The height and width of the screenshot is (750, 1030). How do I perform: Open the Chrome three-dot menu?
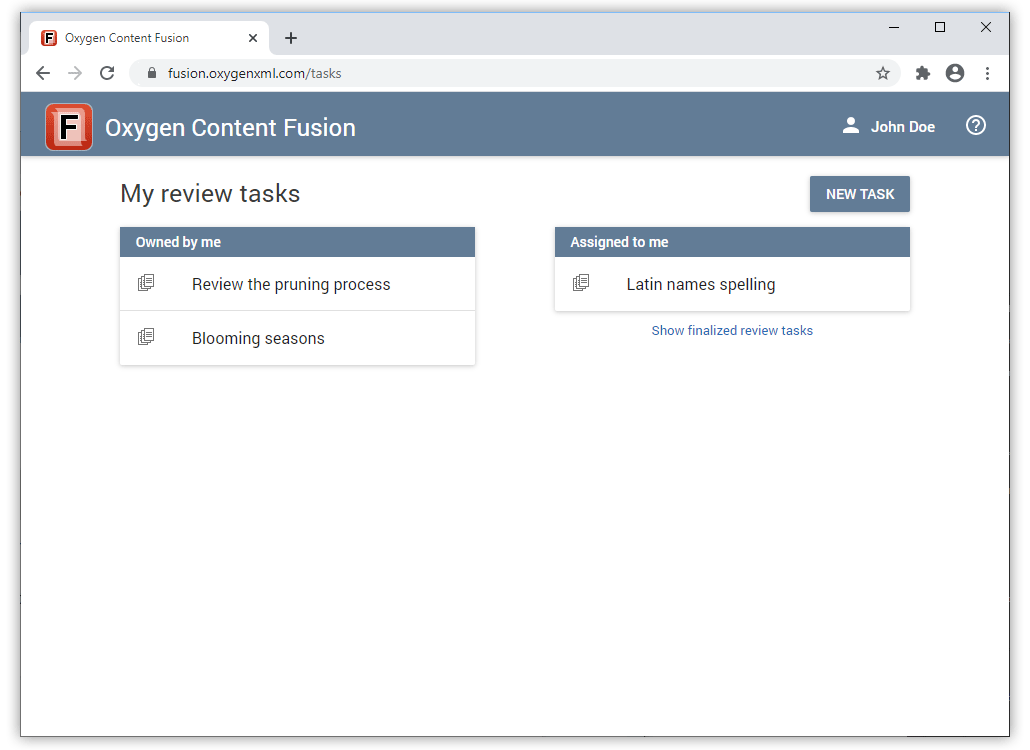[x=987, y=73]
